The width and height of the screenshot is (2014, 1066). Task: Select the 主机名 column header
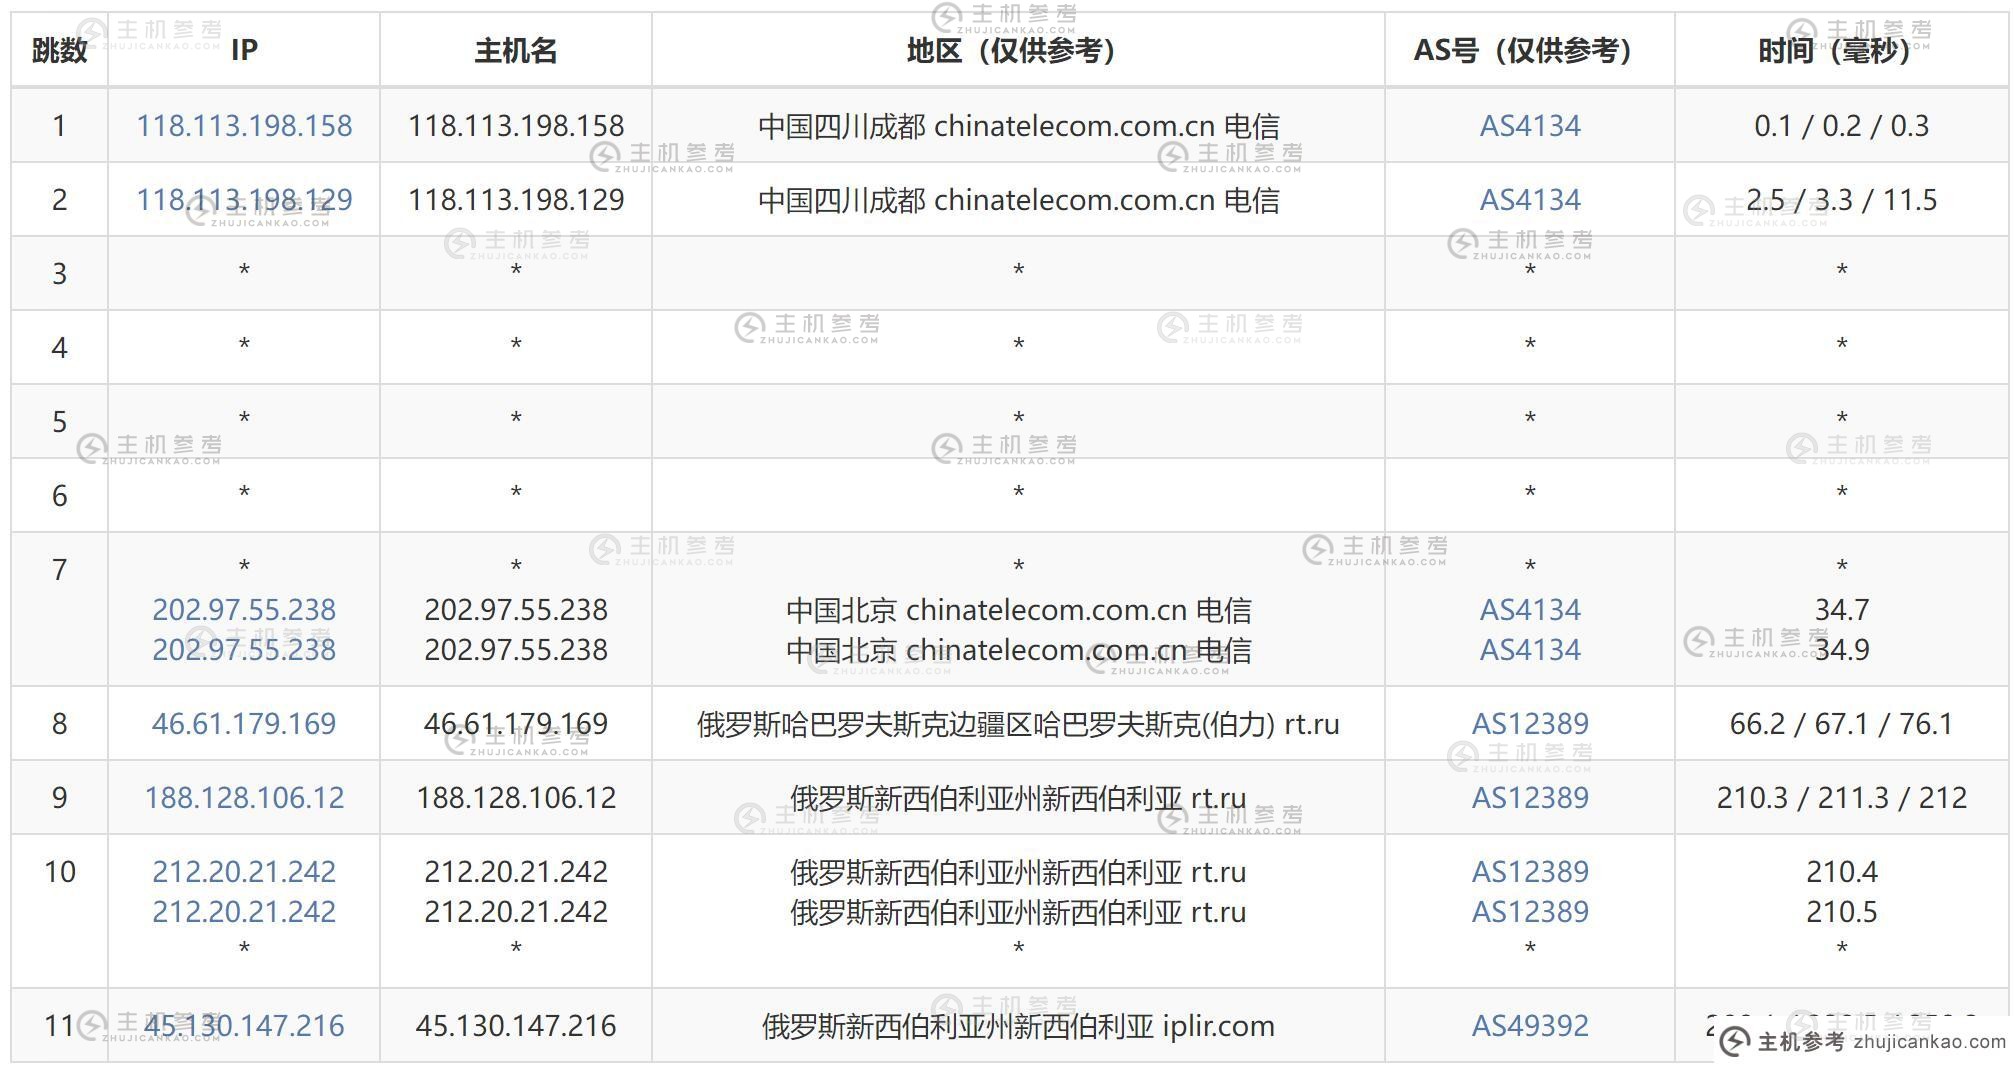click(x=516, y=50)
